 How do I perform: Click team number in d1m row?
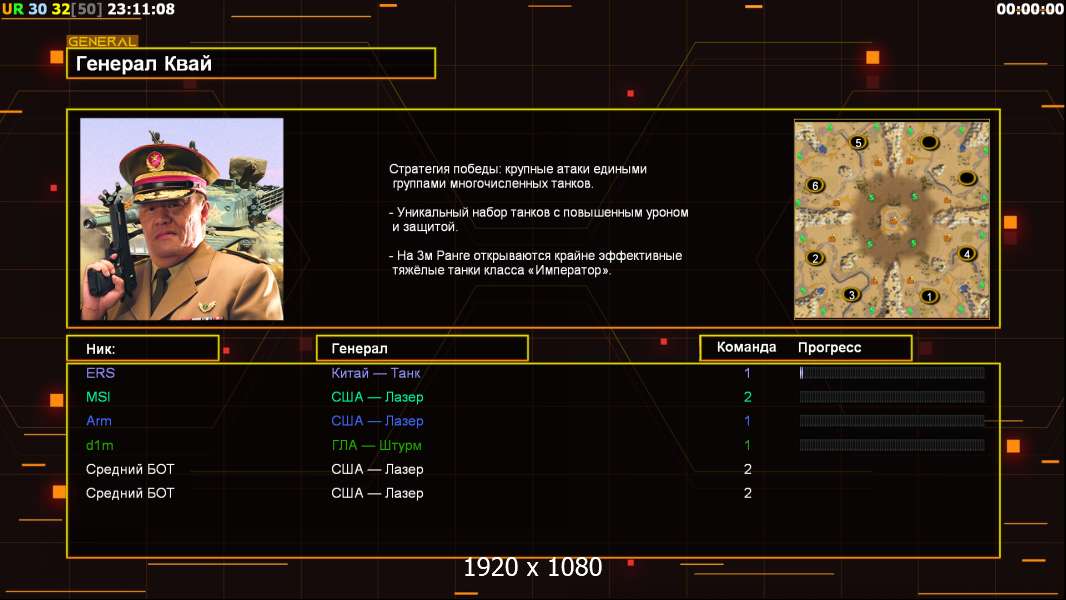747,446
